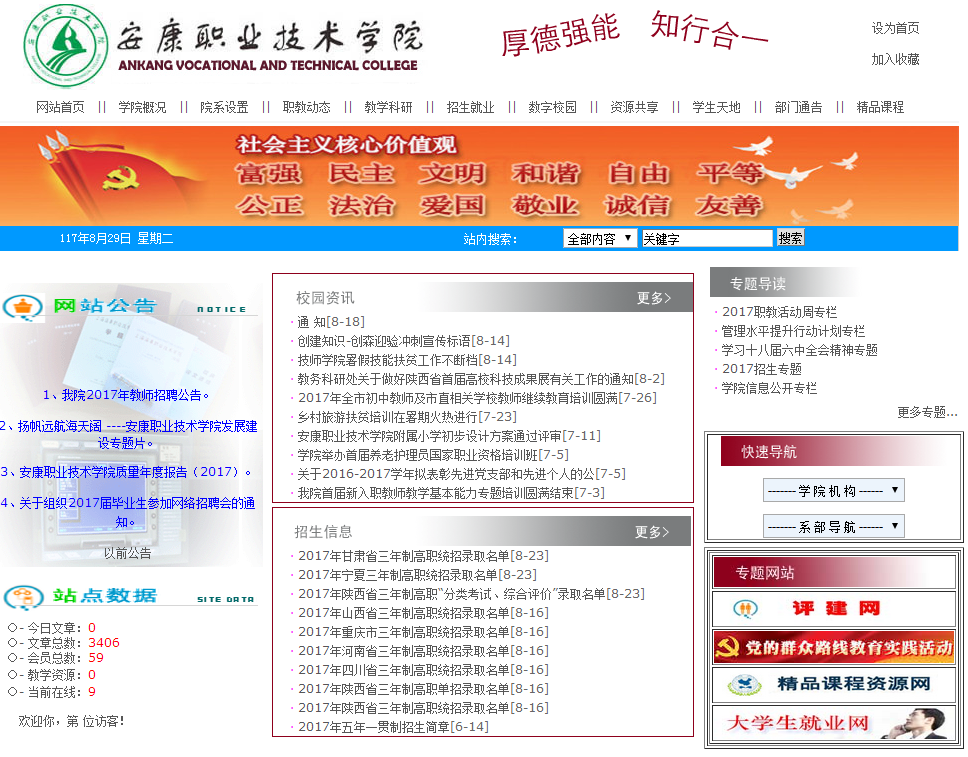Viewport: 968px width, 757px height.
Task: Open the 学院概况 menu item
Action: coord(142,107)
